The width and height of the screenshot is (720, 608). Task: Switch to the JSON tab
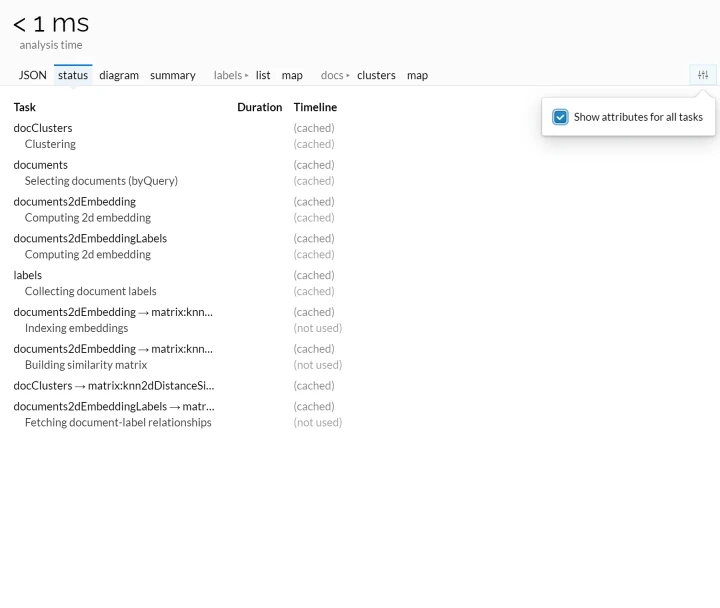pos(33,75)
